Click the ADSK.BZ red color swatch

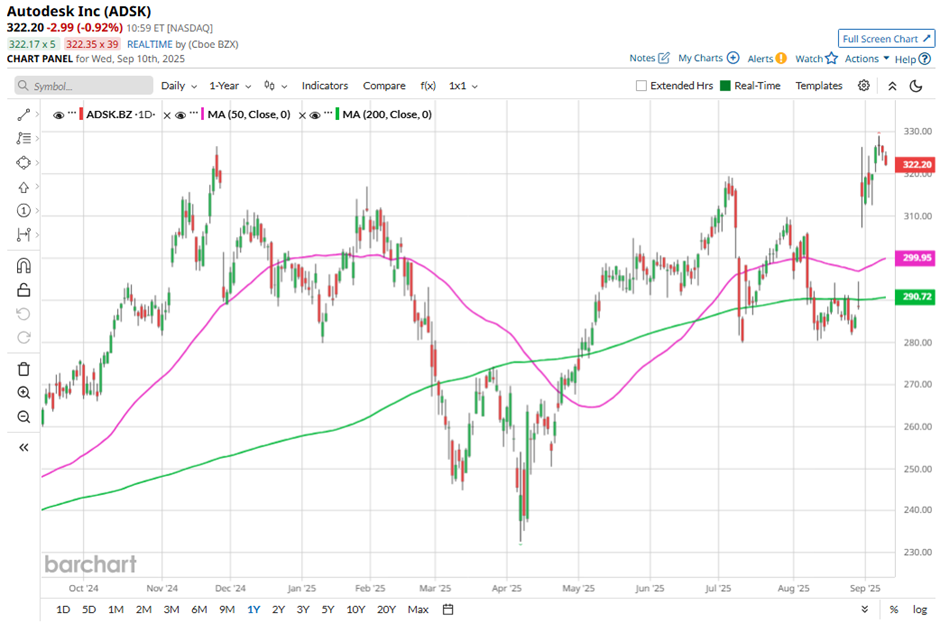81,115
